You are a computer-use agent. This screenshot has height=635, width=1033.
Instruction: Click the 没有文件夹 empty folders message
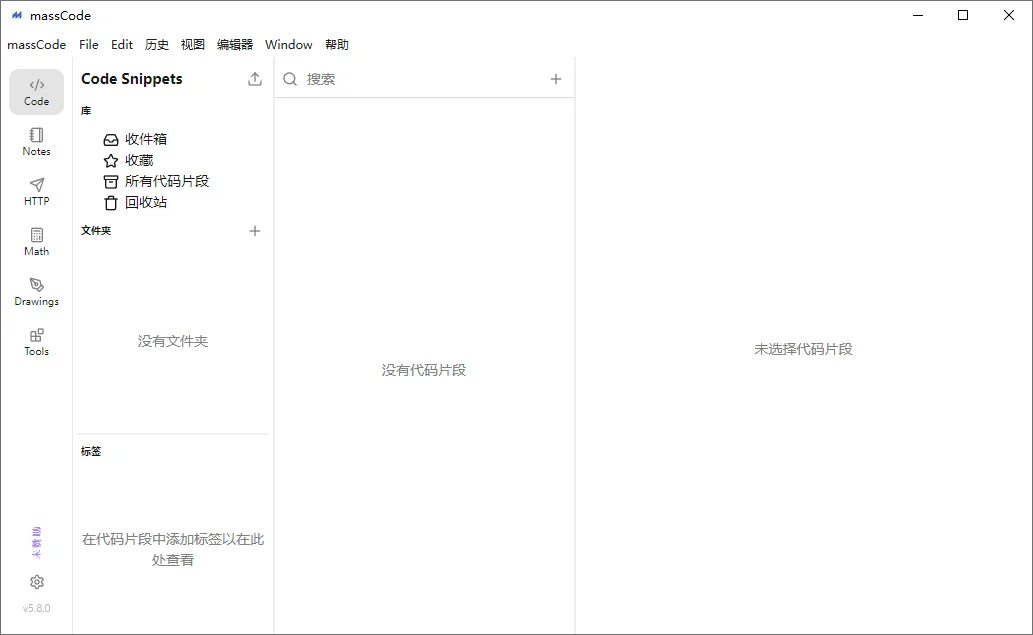[173, 341]
